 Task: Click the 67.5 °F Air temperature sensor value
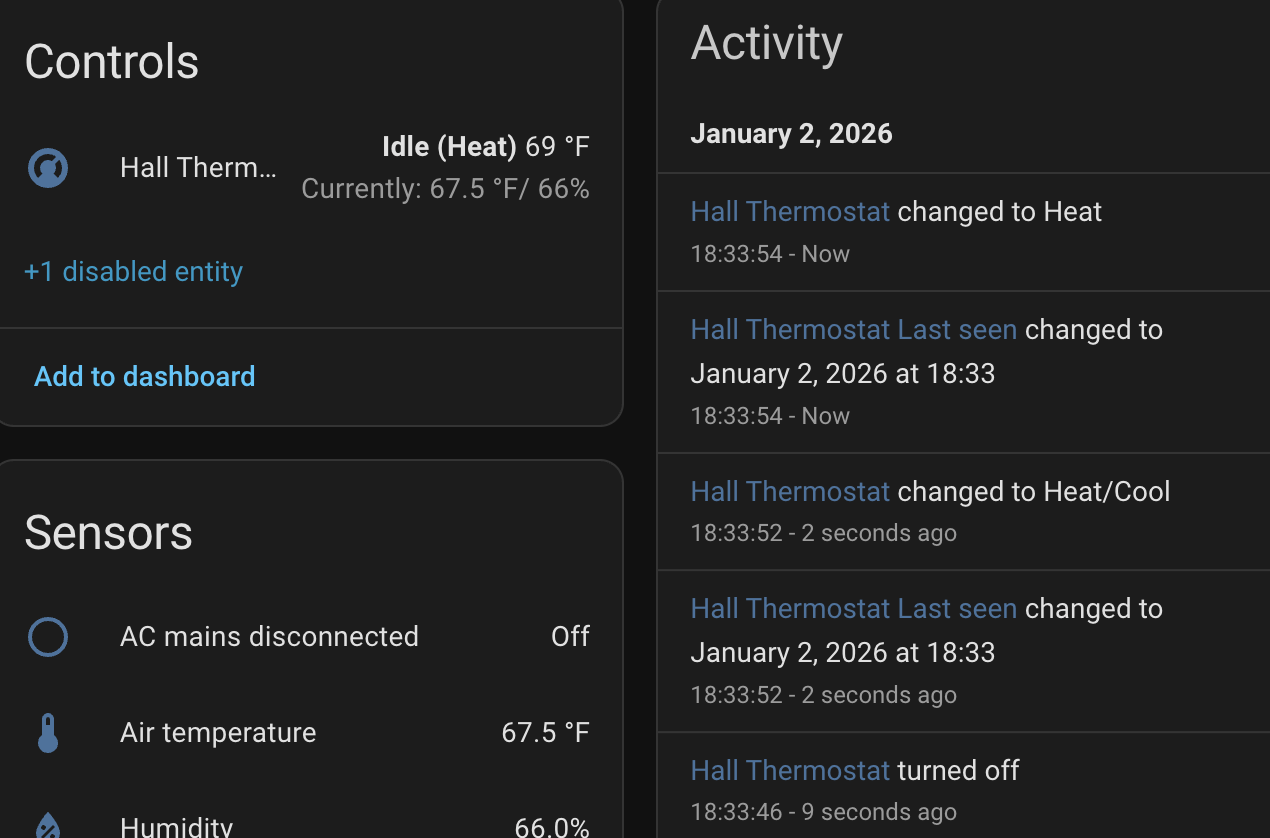click(545, 733)
